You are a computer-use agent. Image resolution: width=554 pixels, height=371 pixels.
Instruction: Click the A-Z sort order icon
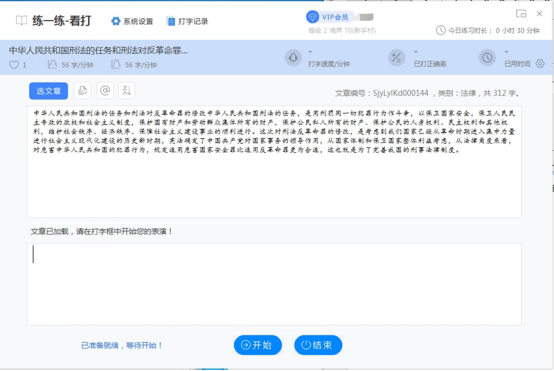(126, 91)
